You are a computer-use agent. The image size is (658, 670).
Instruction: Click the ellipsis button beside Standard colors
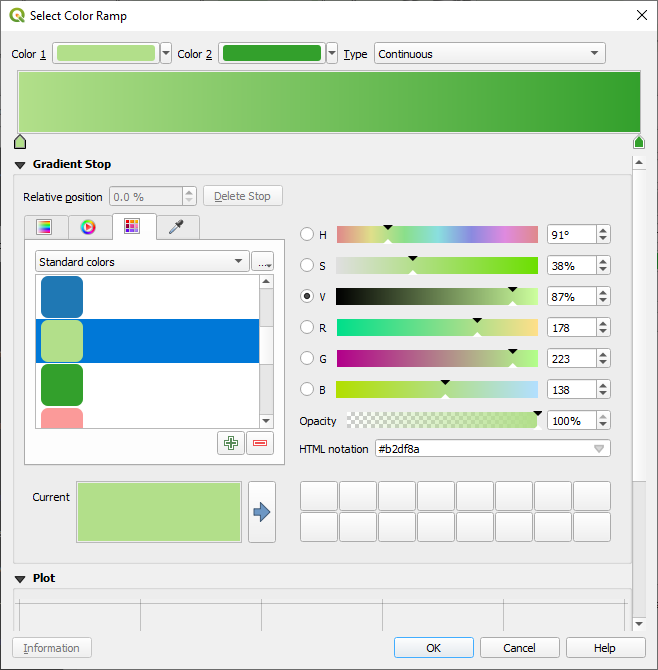(x=263, y=262)
